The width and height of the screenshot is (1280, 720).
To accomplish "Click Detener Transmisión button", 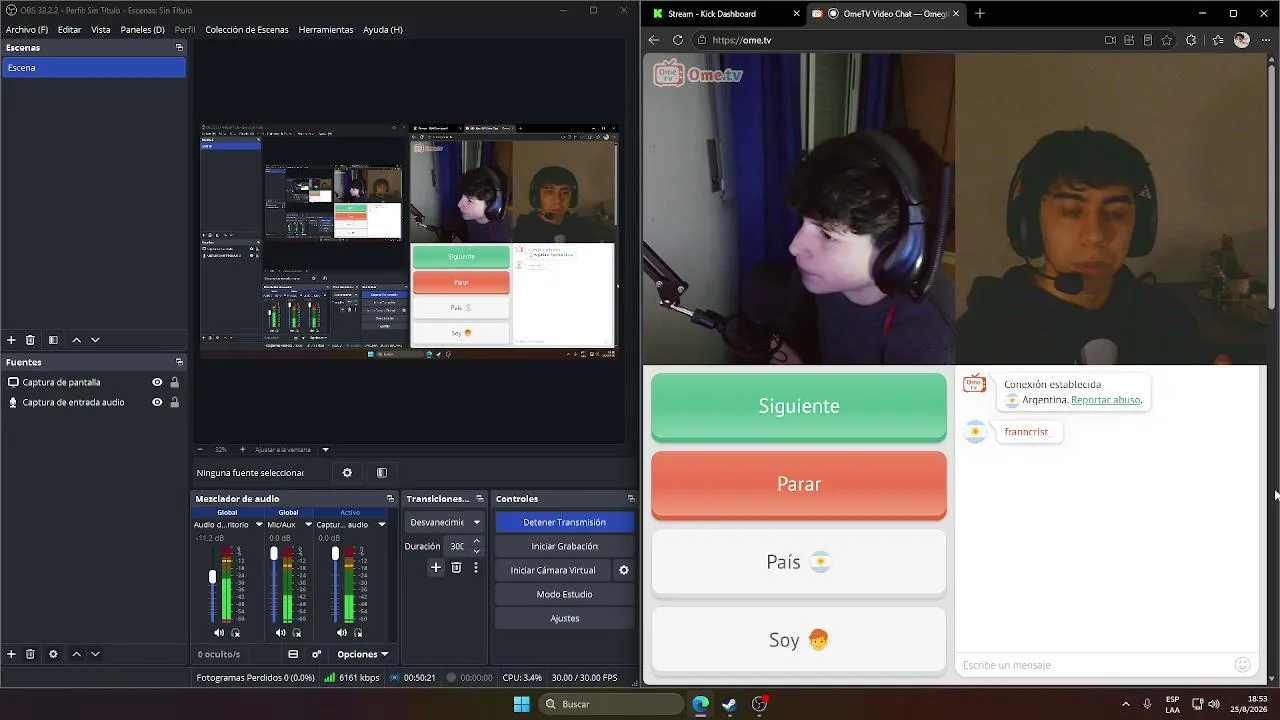I will point(564,522).
